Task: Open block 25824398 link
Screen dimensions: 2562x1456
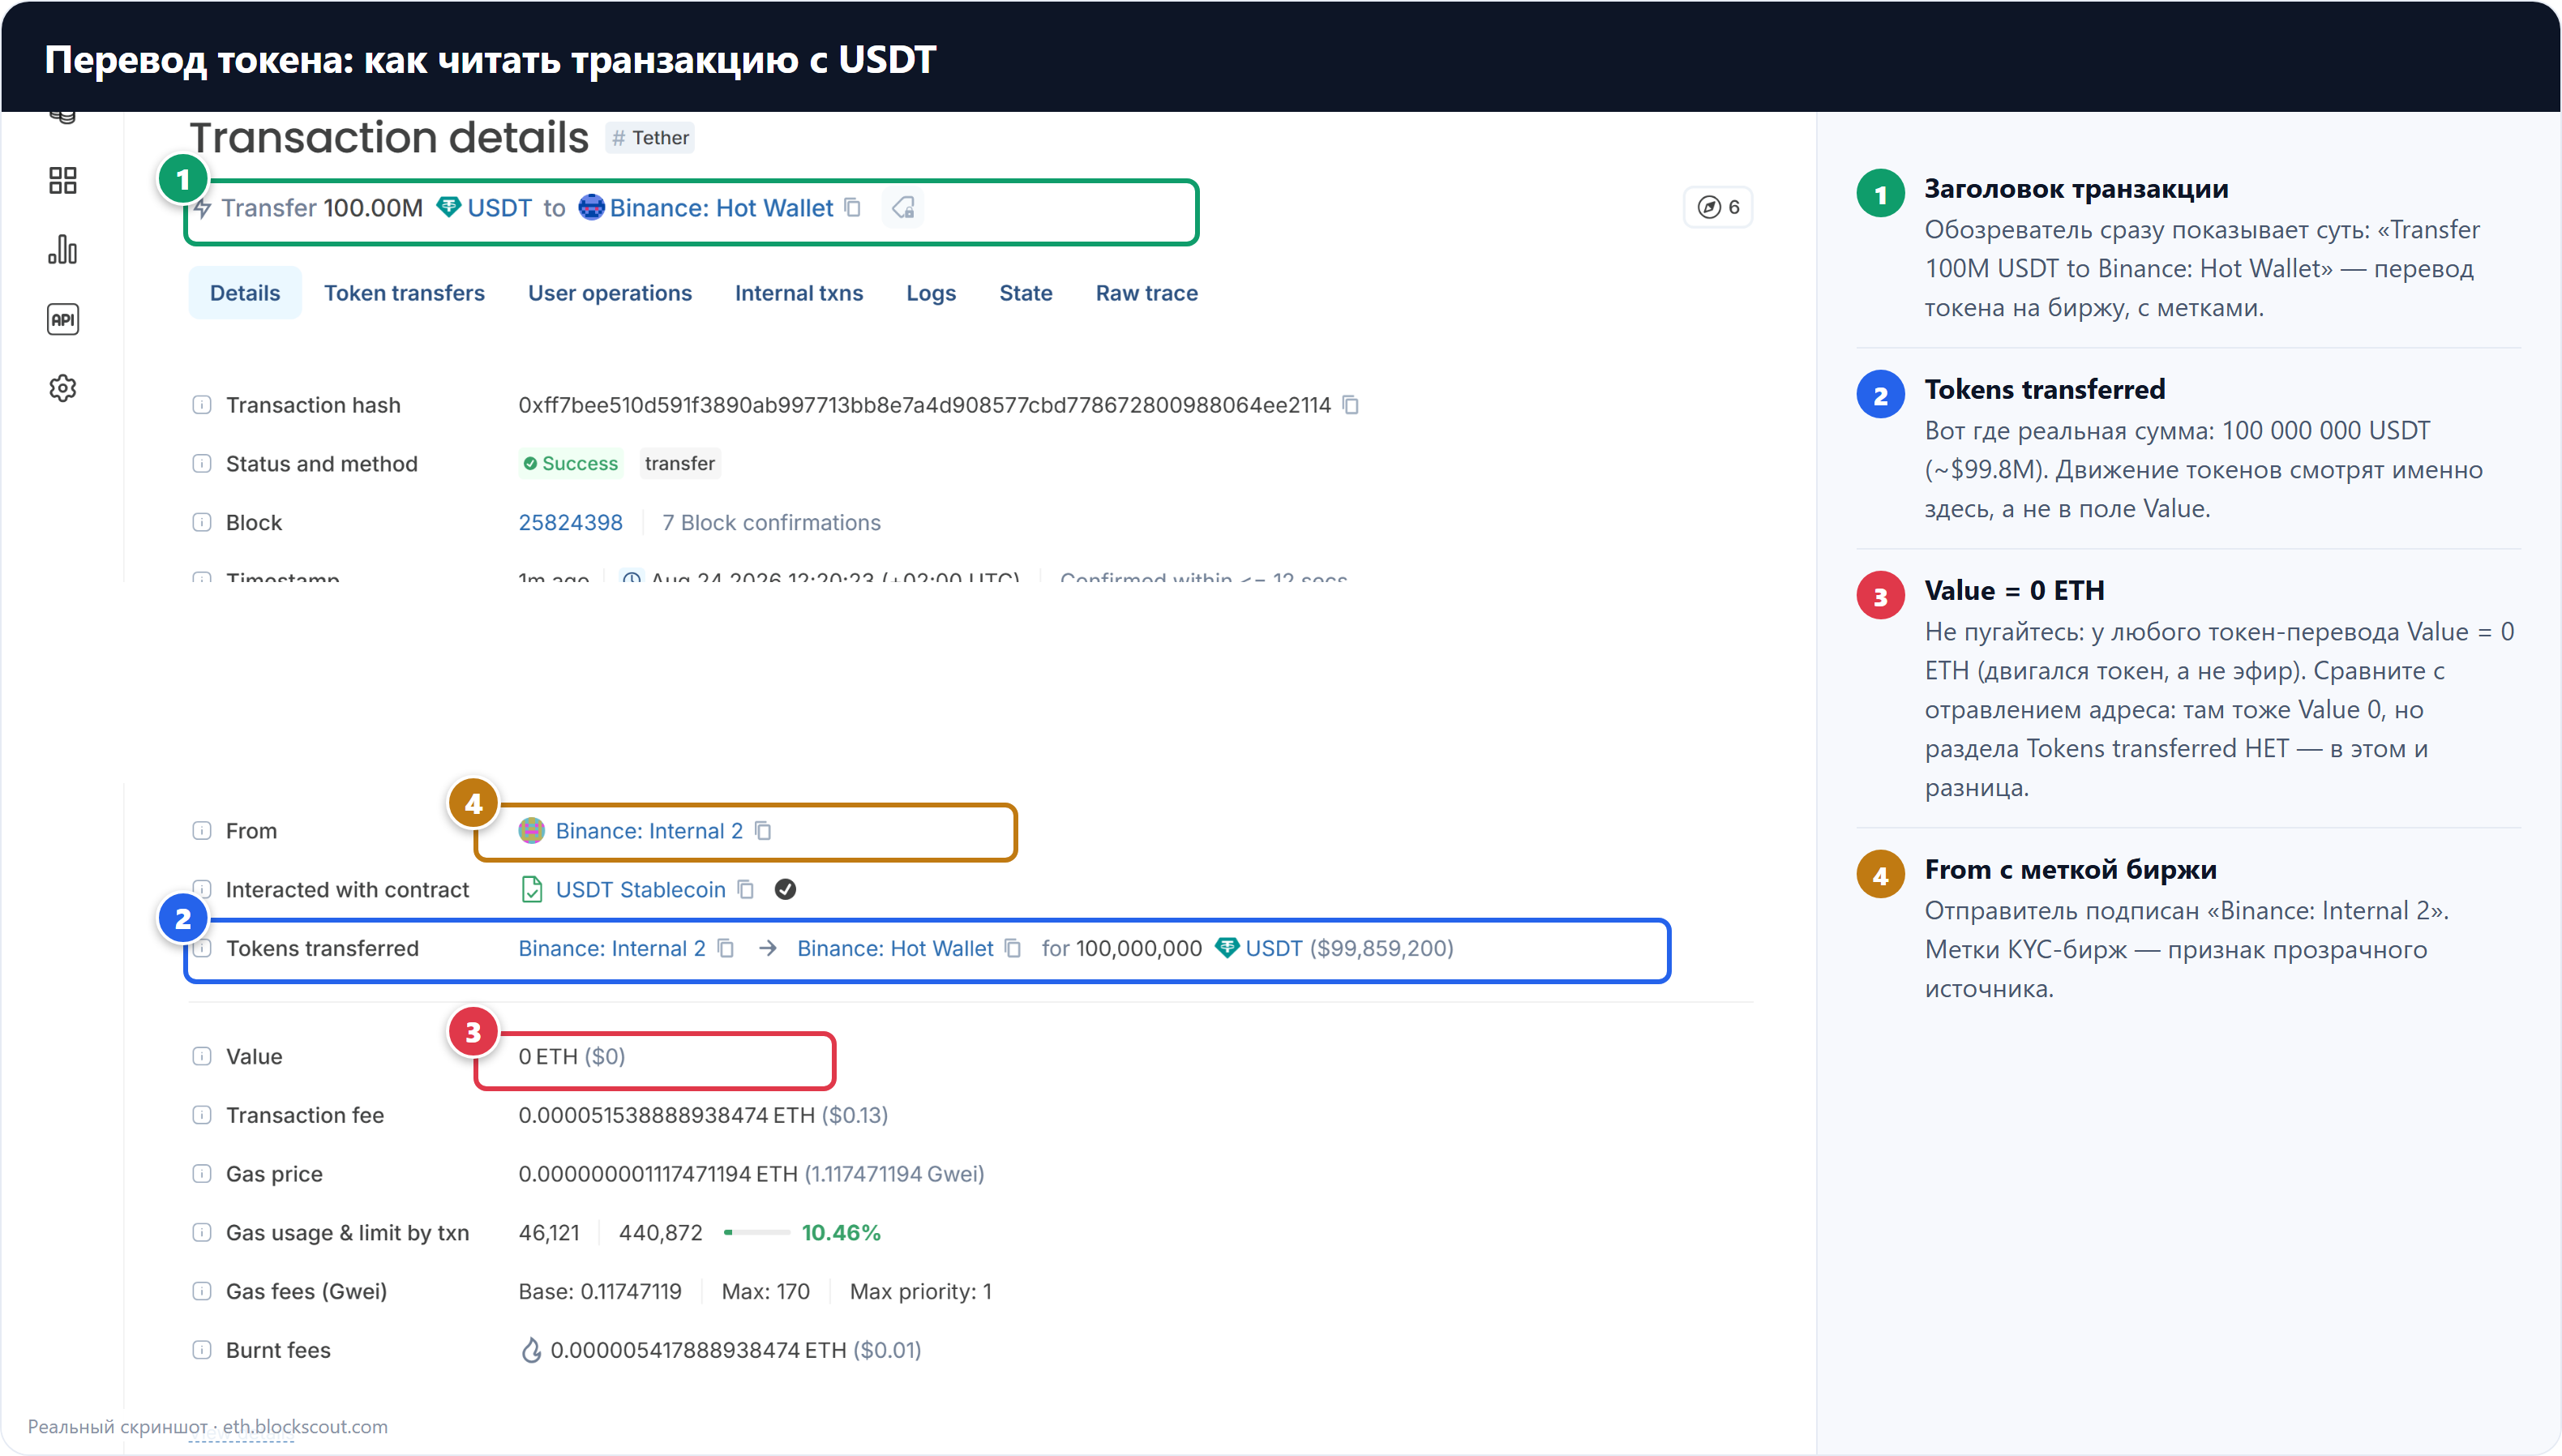Action: (x=571, y=523)
